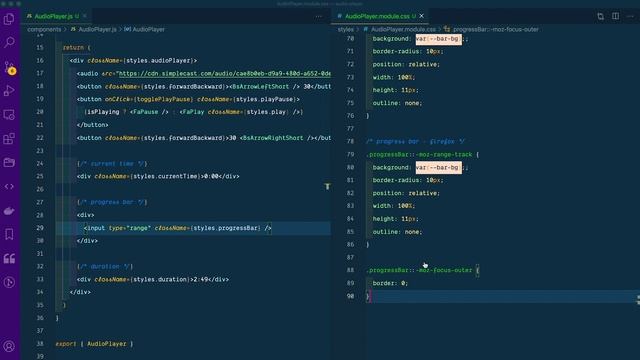The width and height of the screenshot is (640, 360).
Task: Click outline none on line 75
Action: [x=397, y=103]
